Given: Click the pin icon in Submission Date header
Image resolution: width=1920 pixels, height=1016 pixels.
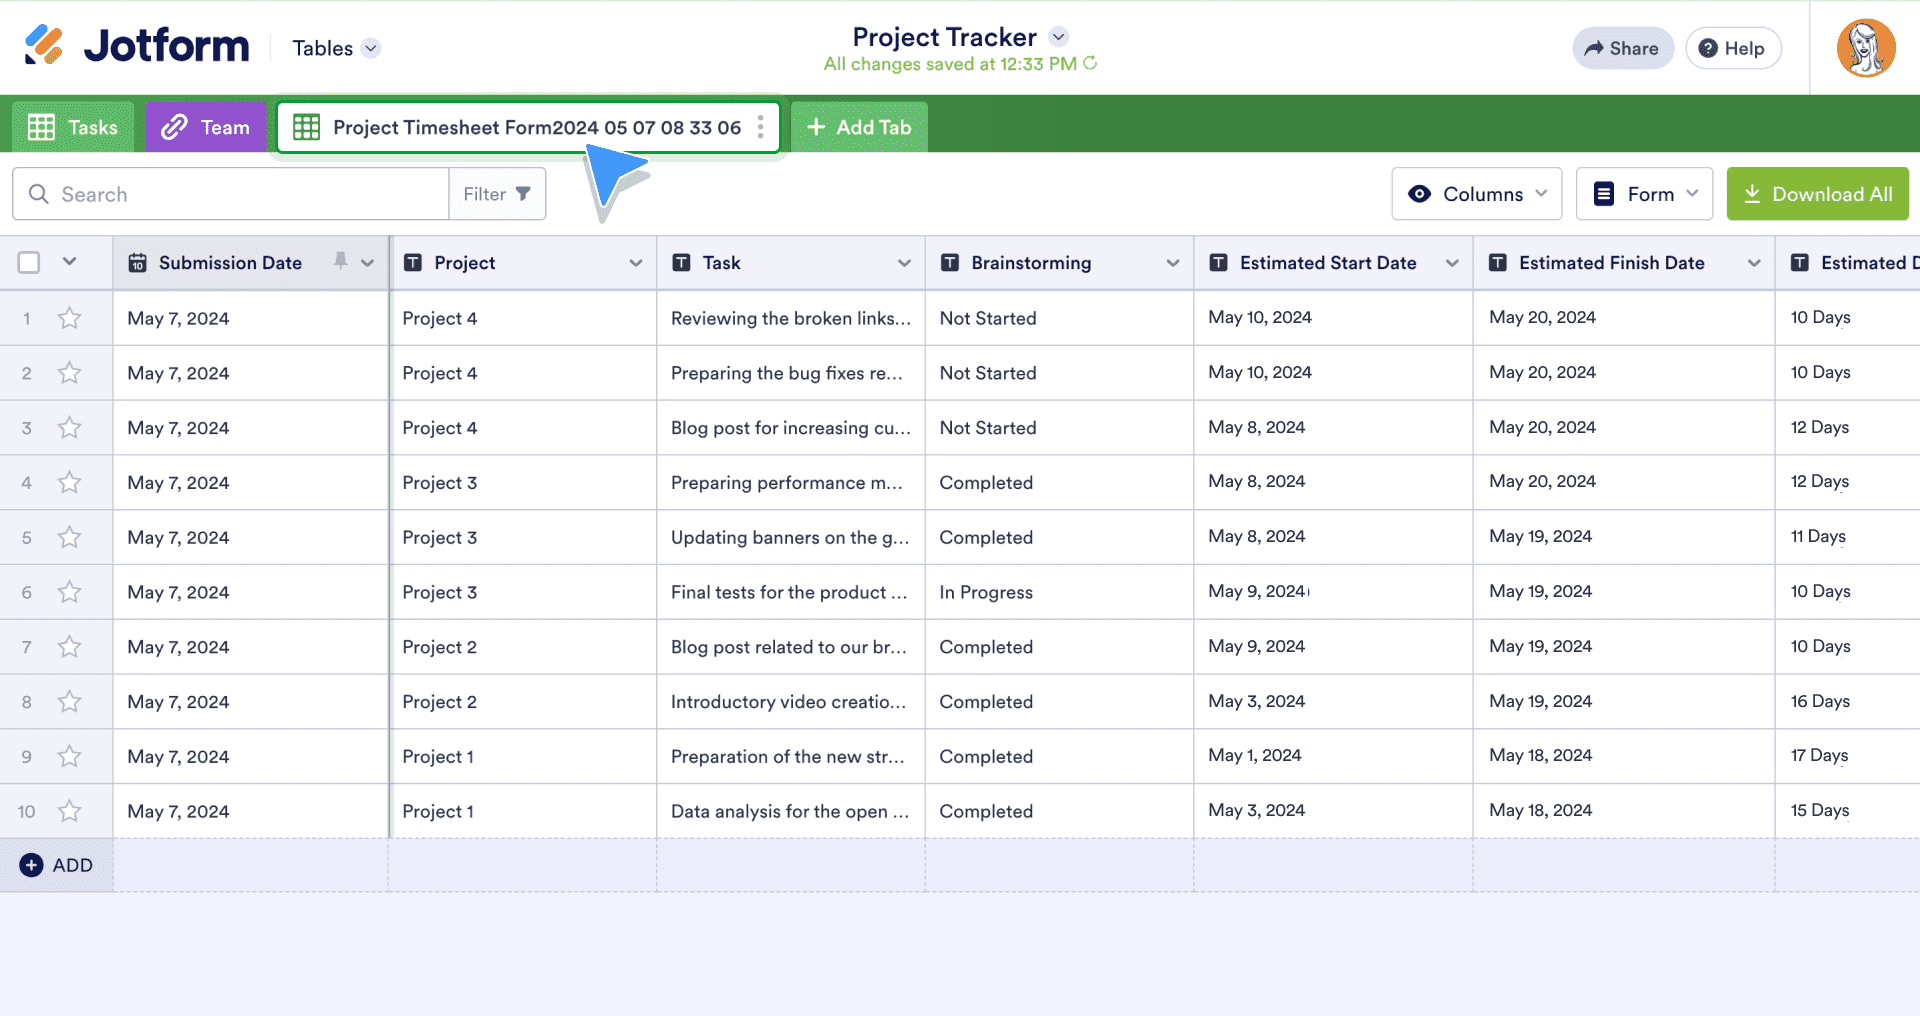Looking at the screenshot, I should coord(341,261).
